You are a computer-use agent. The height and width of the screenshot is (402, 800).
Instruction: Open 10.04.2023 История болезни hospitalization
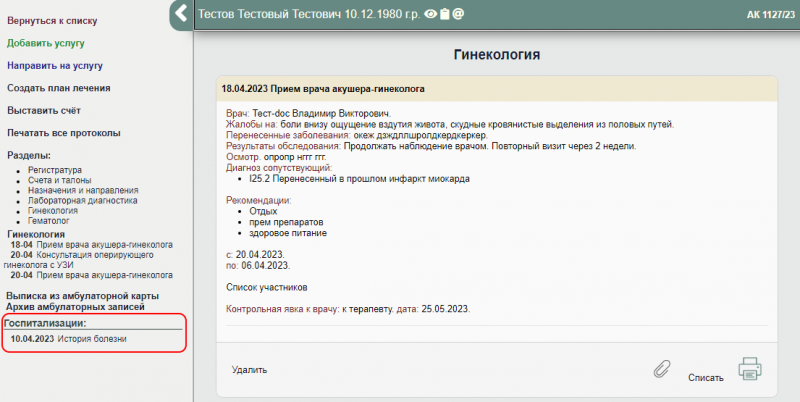coord(75,339)
